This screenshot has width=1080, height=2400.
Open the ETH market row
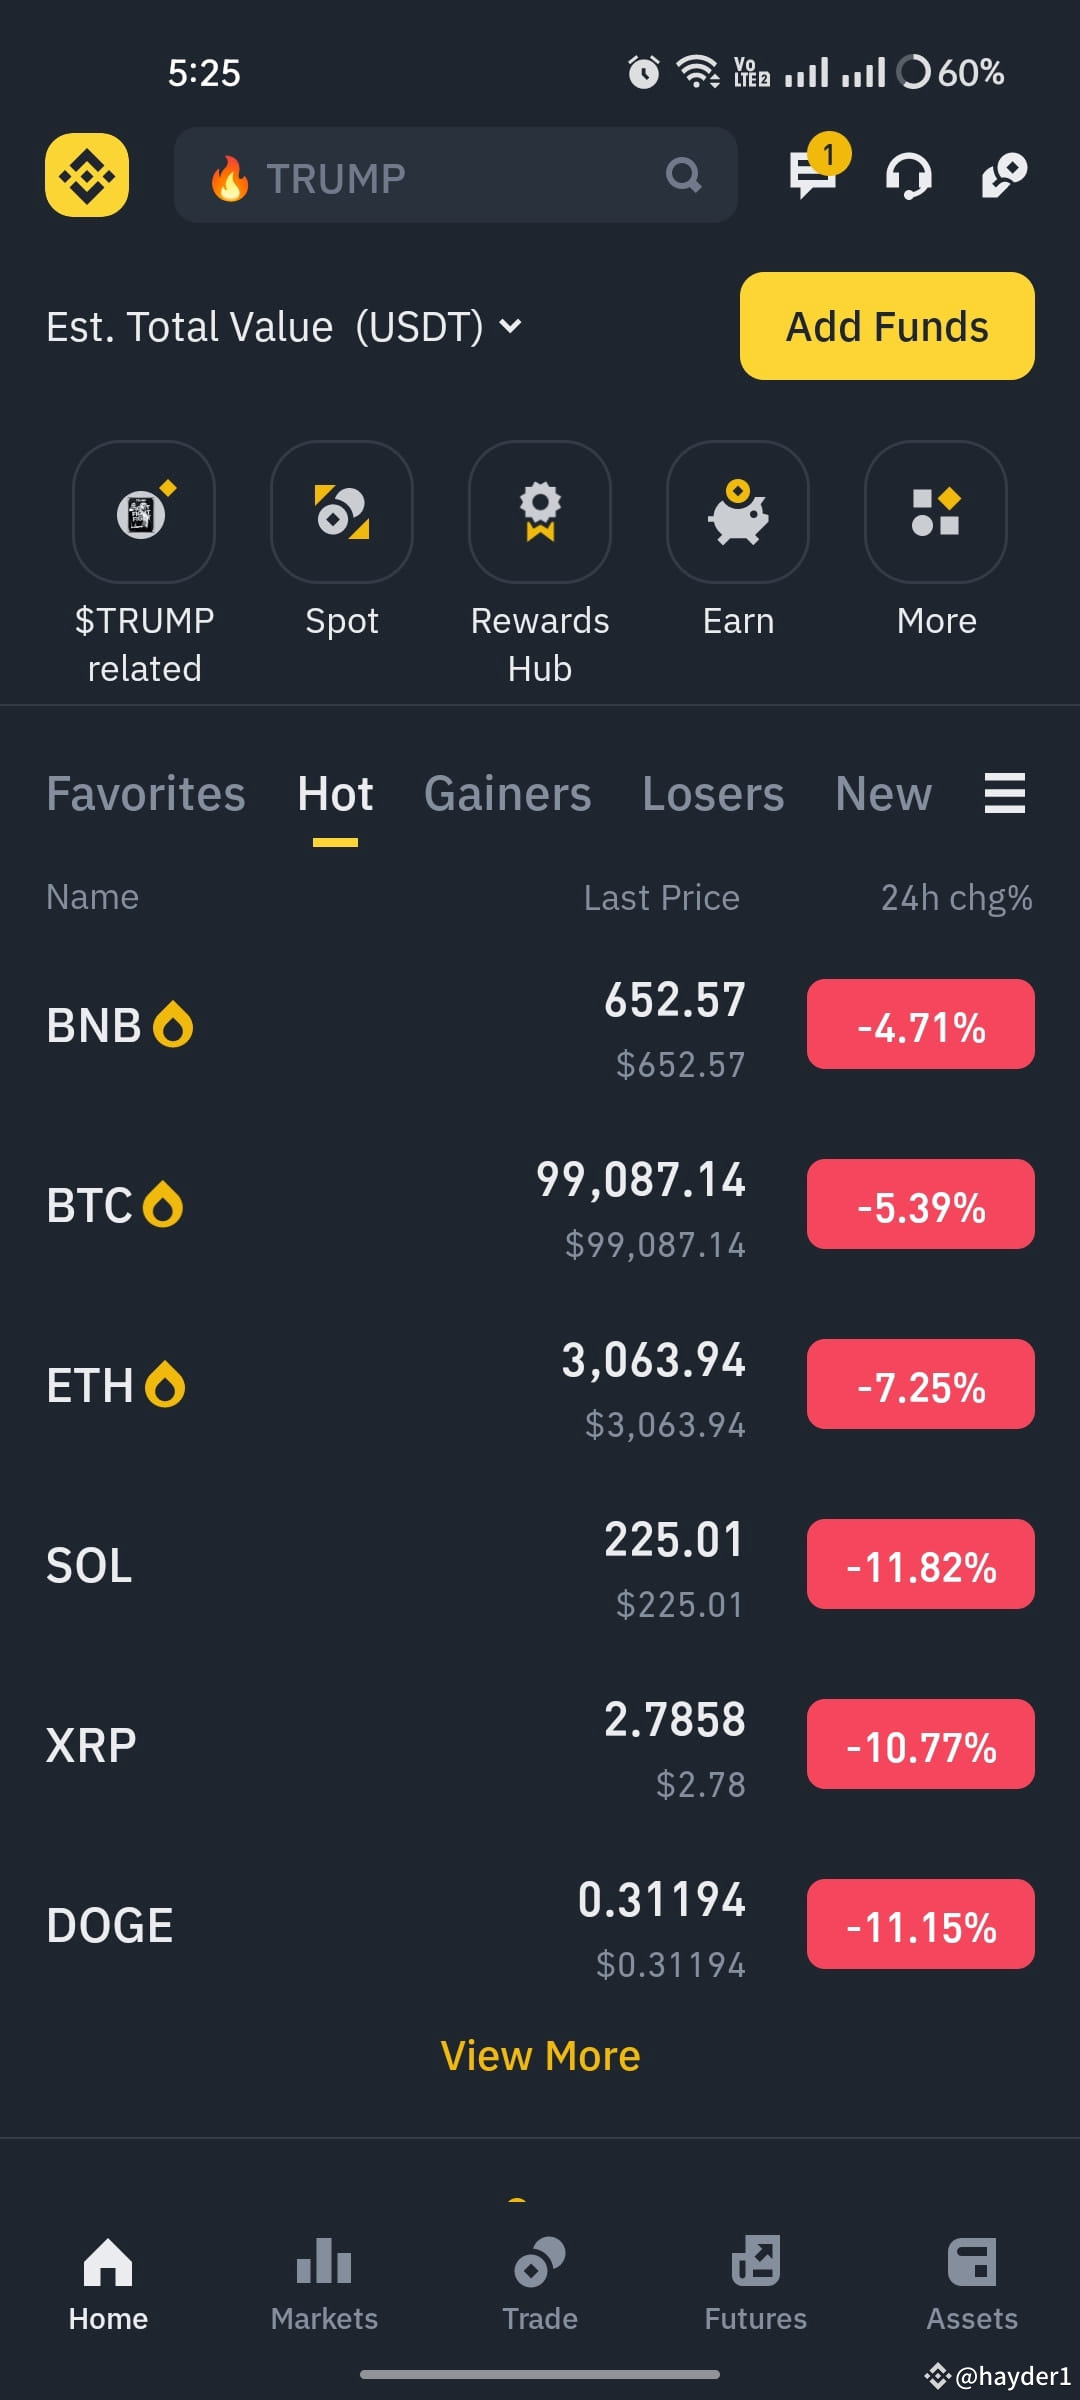tap(540, 1385)
